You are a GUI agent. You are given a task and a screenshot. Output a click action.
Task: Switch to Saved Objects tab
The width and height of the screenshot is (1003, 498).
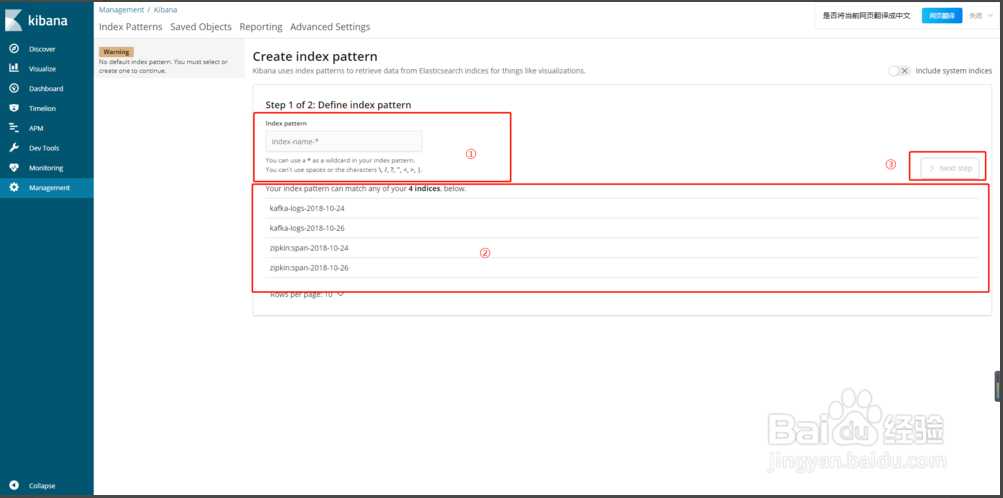[201, 27]
